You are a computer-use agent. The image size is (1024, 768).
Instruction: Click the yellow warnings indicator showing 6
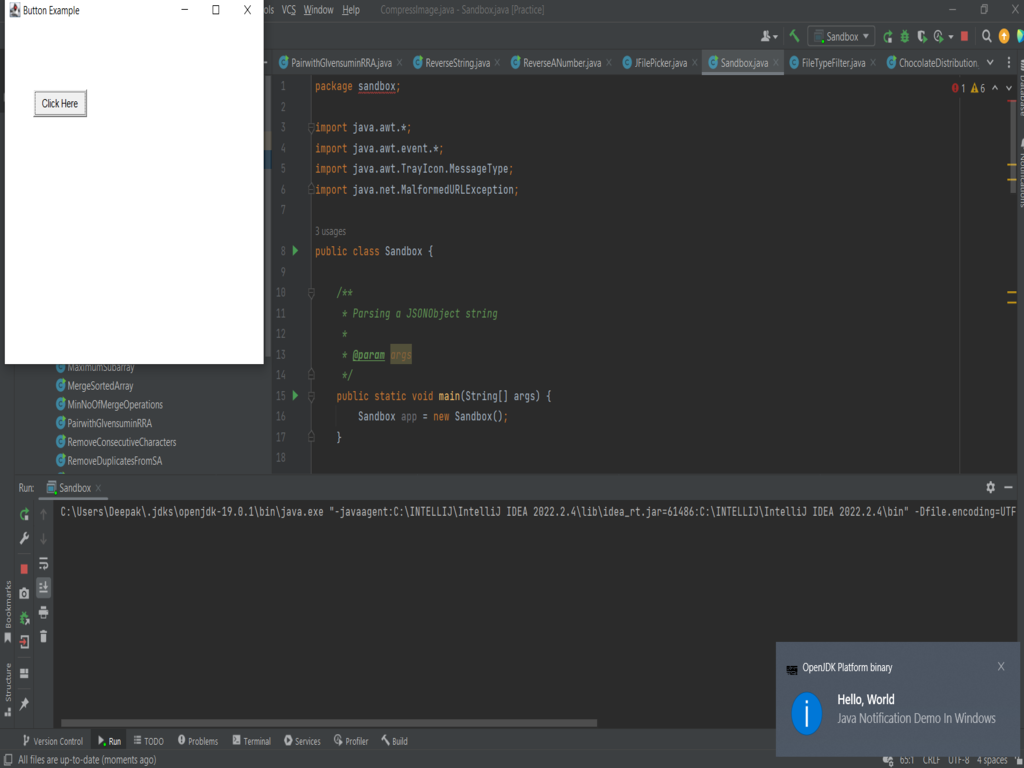click(x=978, y=88)
